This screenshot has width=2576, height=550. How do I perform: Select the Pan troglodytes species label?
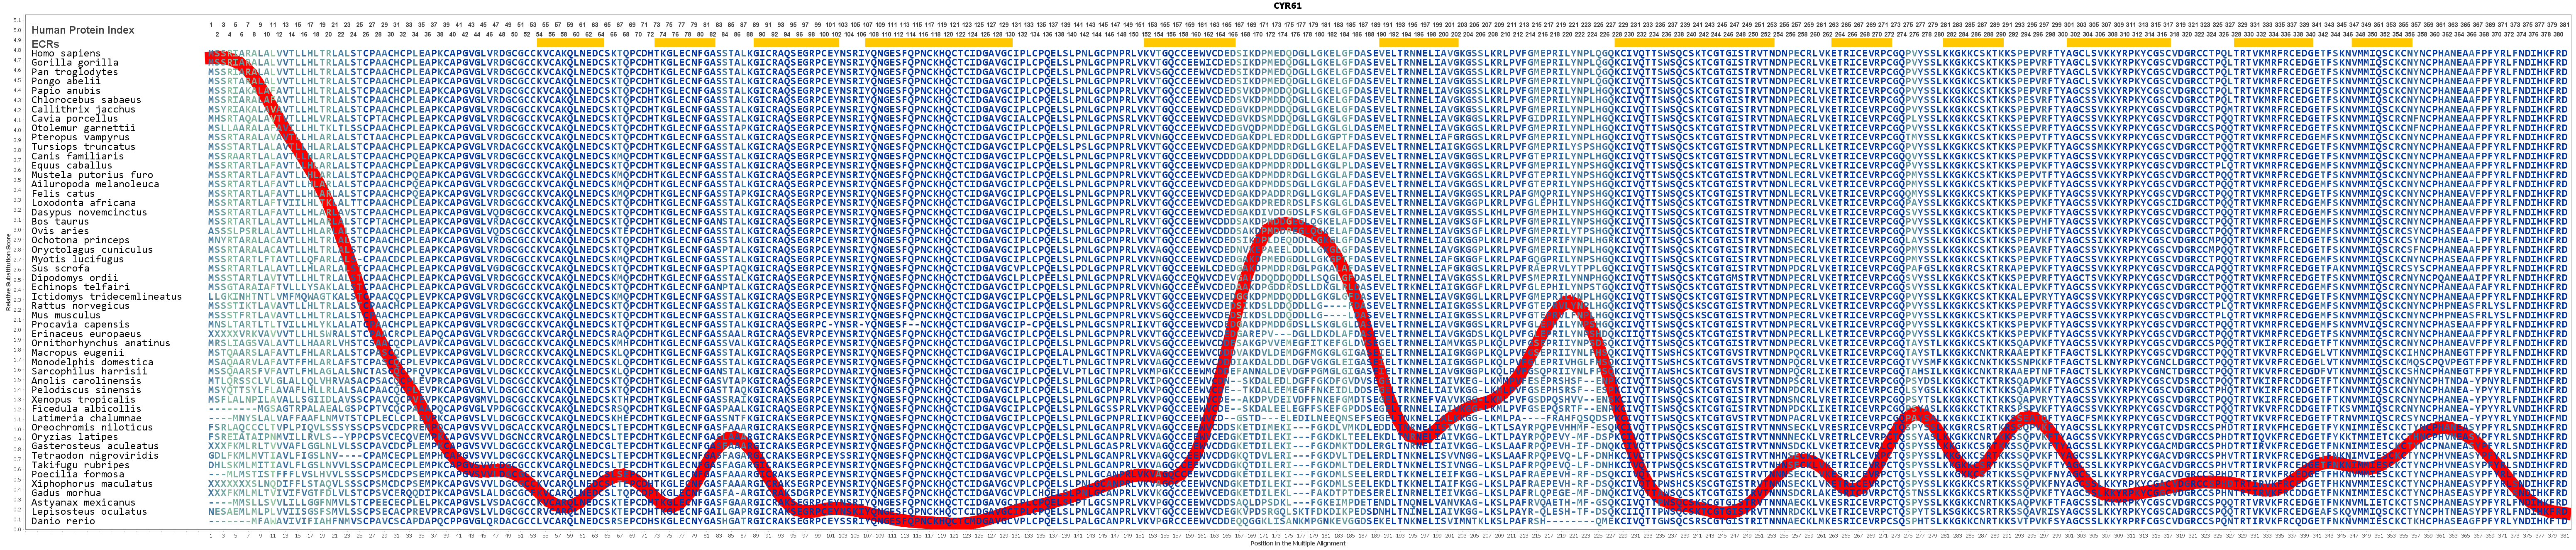pos(75,72)
